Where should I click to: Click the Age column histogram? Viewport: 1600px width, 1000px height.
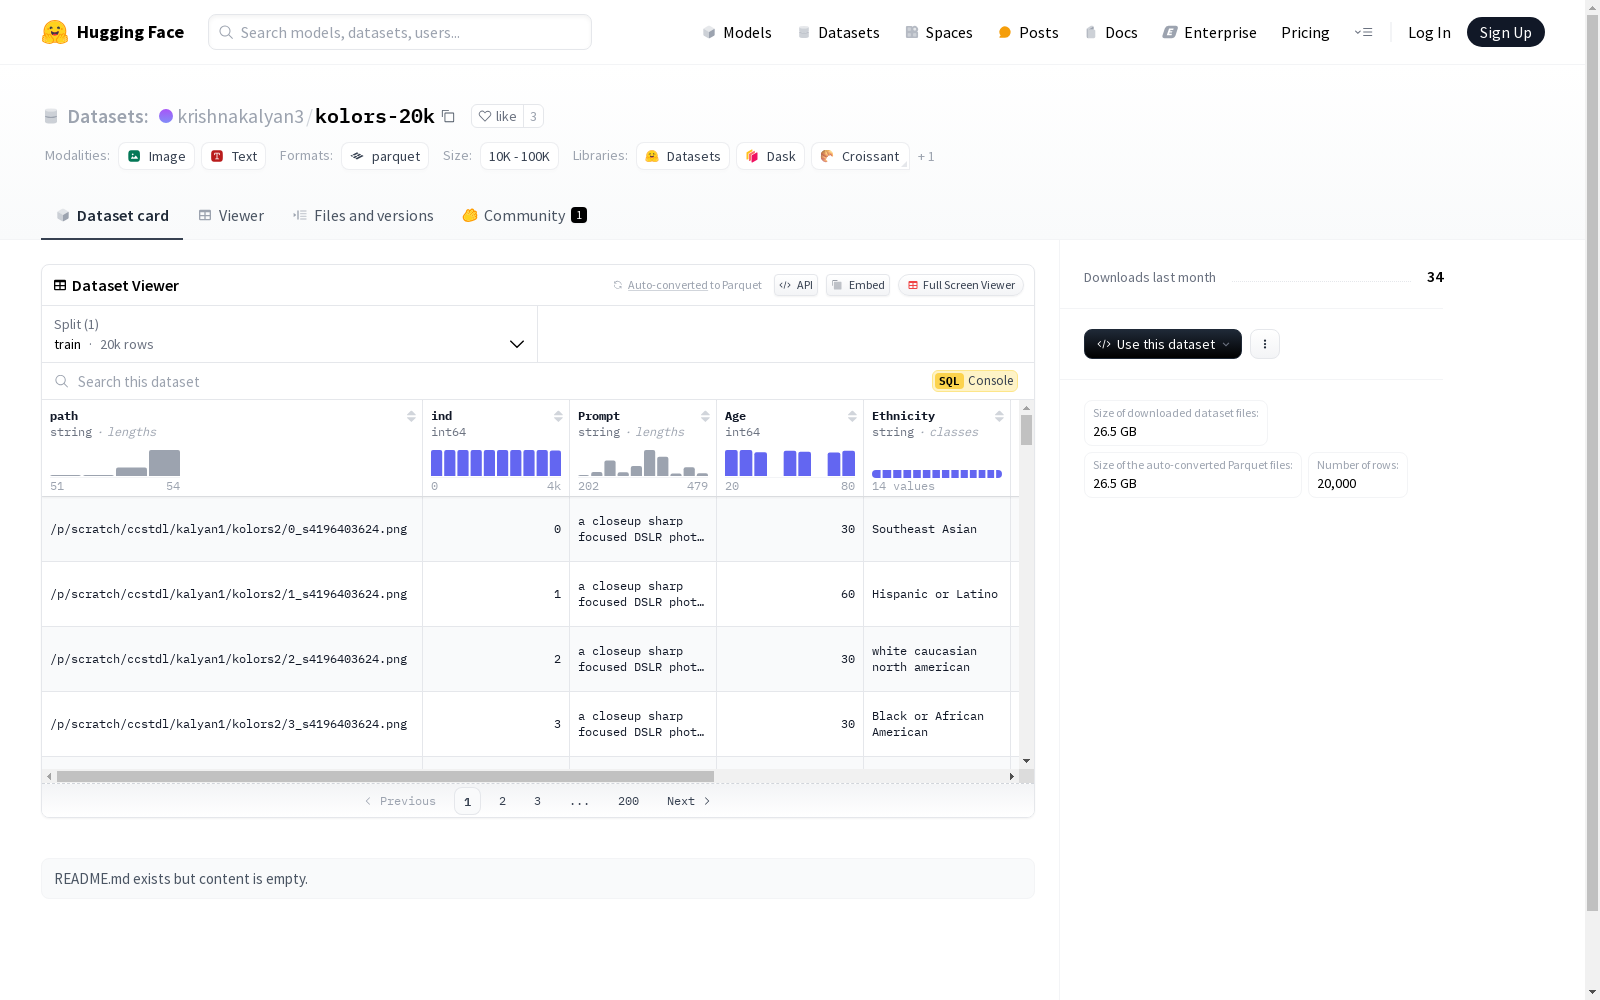[790, 463]
